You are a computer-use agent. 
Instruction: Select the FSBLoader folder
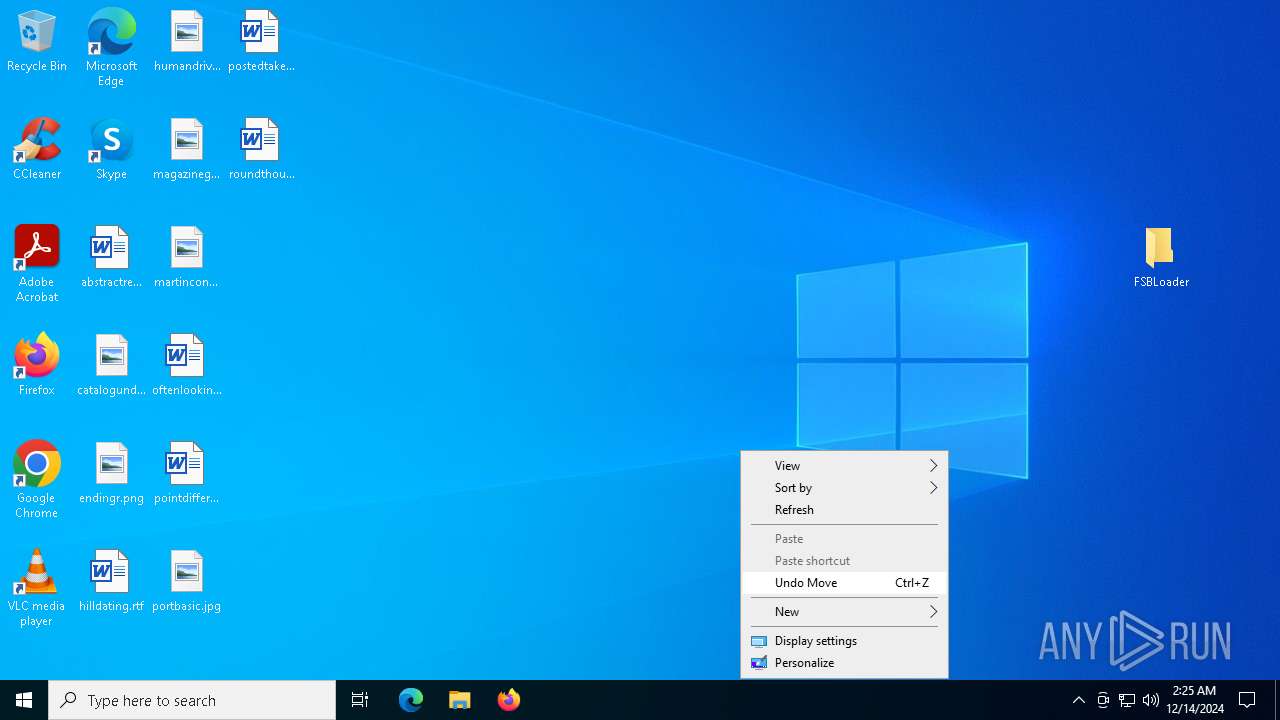1161,258
